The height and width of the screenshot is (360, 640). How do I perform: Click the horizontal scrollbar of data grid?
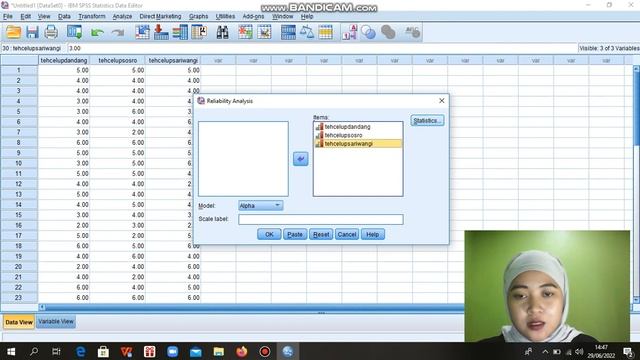click(x=252, y=307)
